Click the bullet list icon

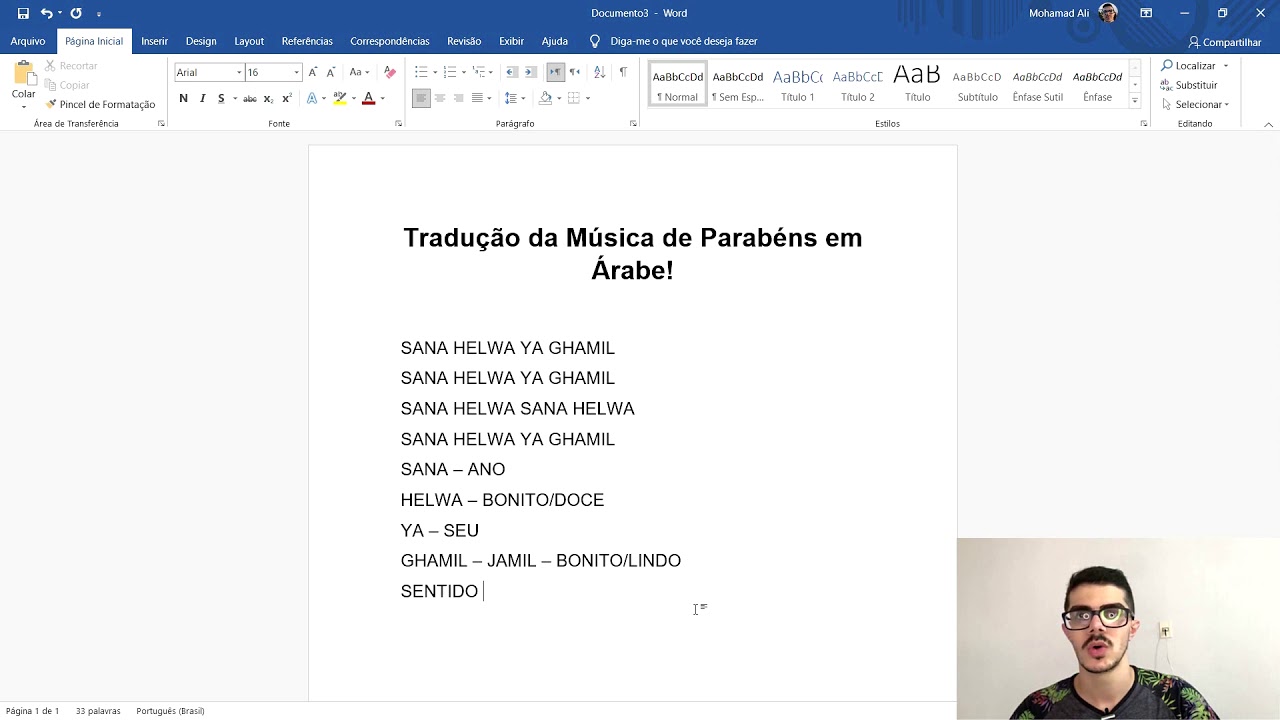[x=421, y=72]
